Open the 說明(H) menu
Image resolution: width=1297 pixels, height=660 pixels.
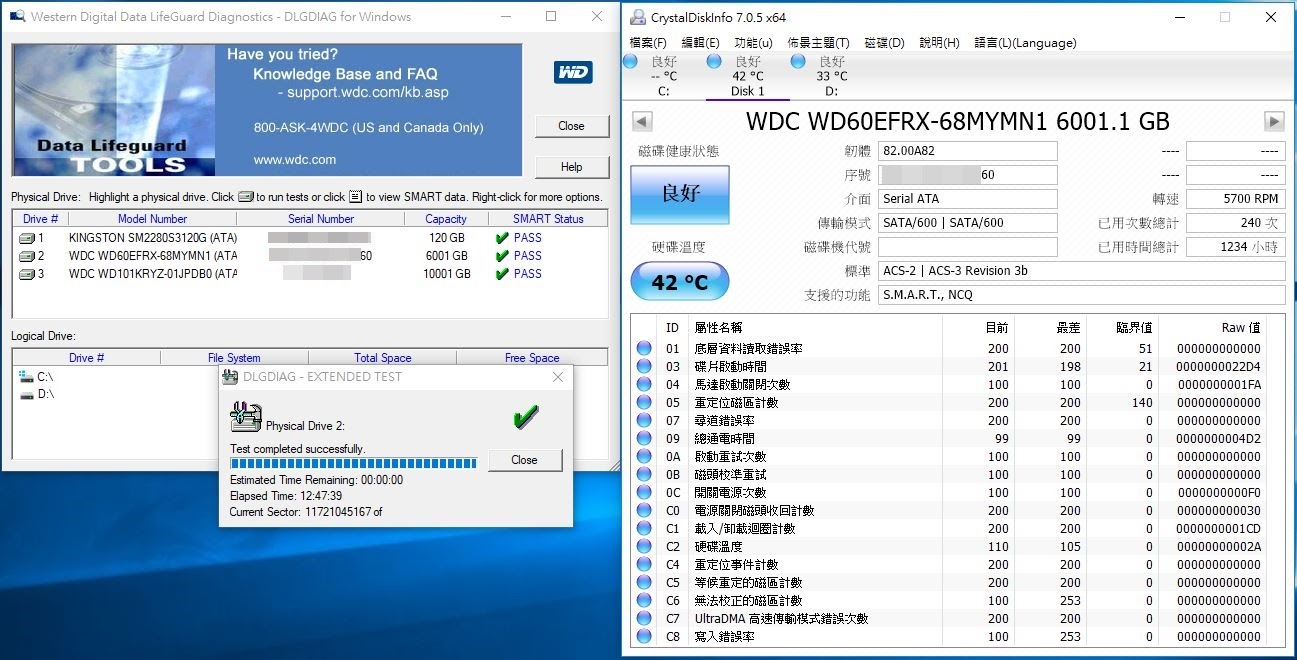pyautogui.click(x=939, y=43)
